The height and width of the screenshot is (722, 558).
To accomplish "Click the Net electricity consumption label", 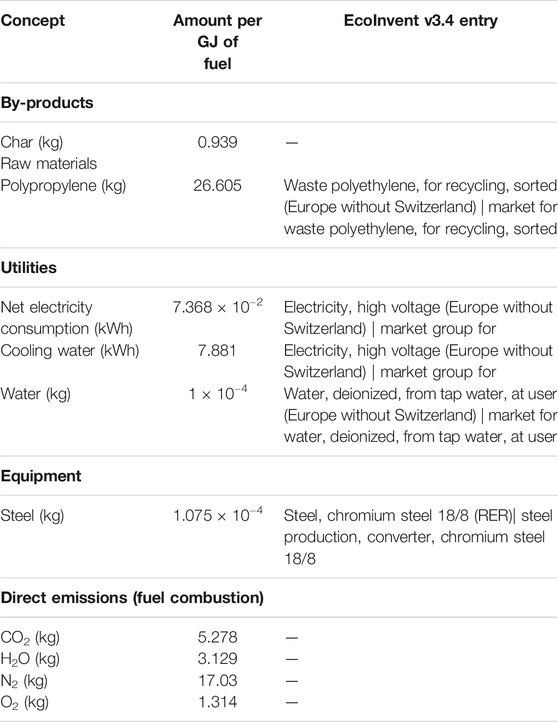I will (x=67, y=318).
